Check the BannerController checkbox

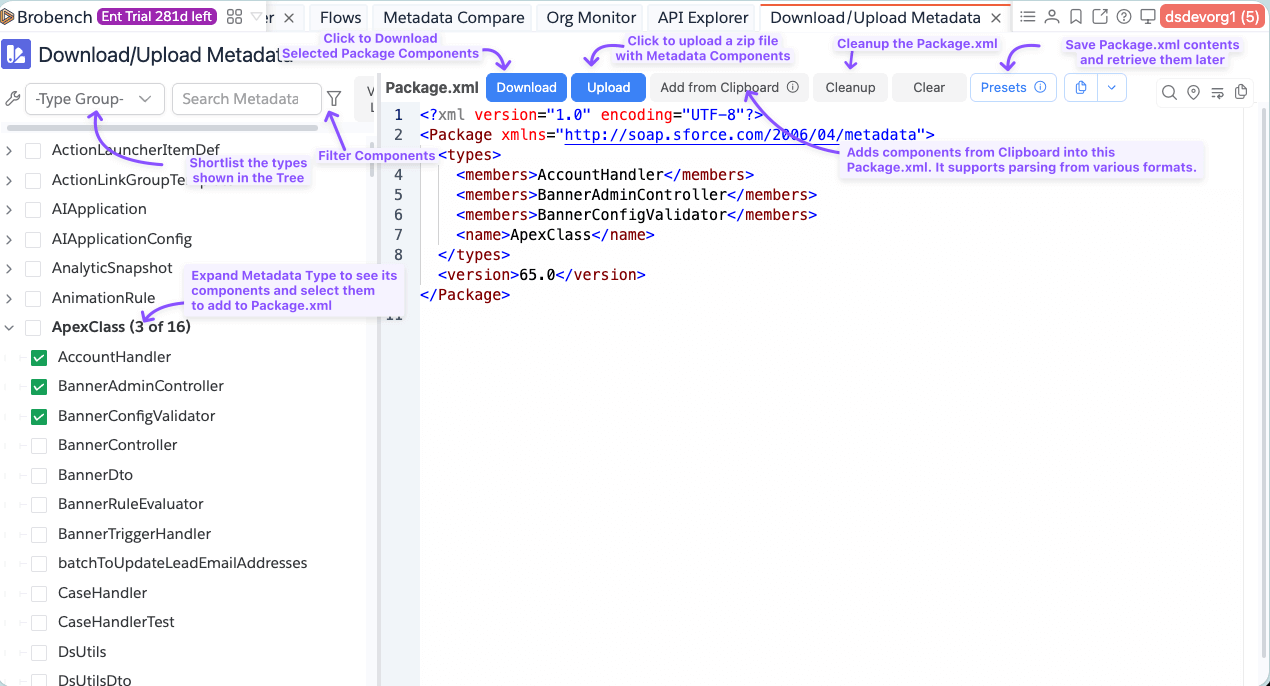click(x=40, y=445)
